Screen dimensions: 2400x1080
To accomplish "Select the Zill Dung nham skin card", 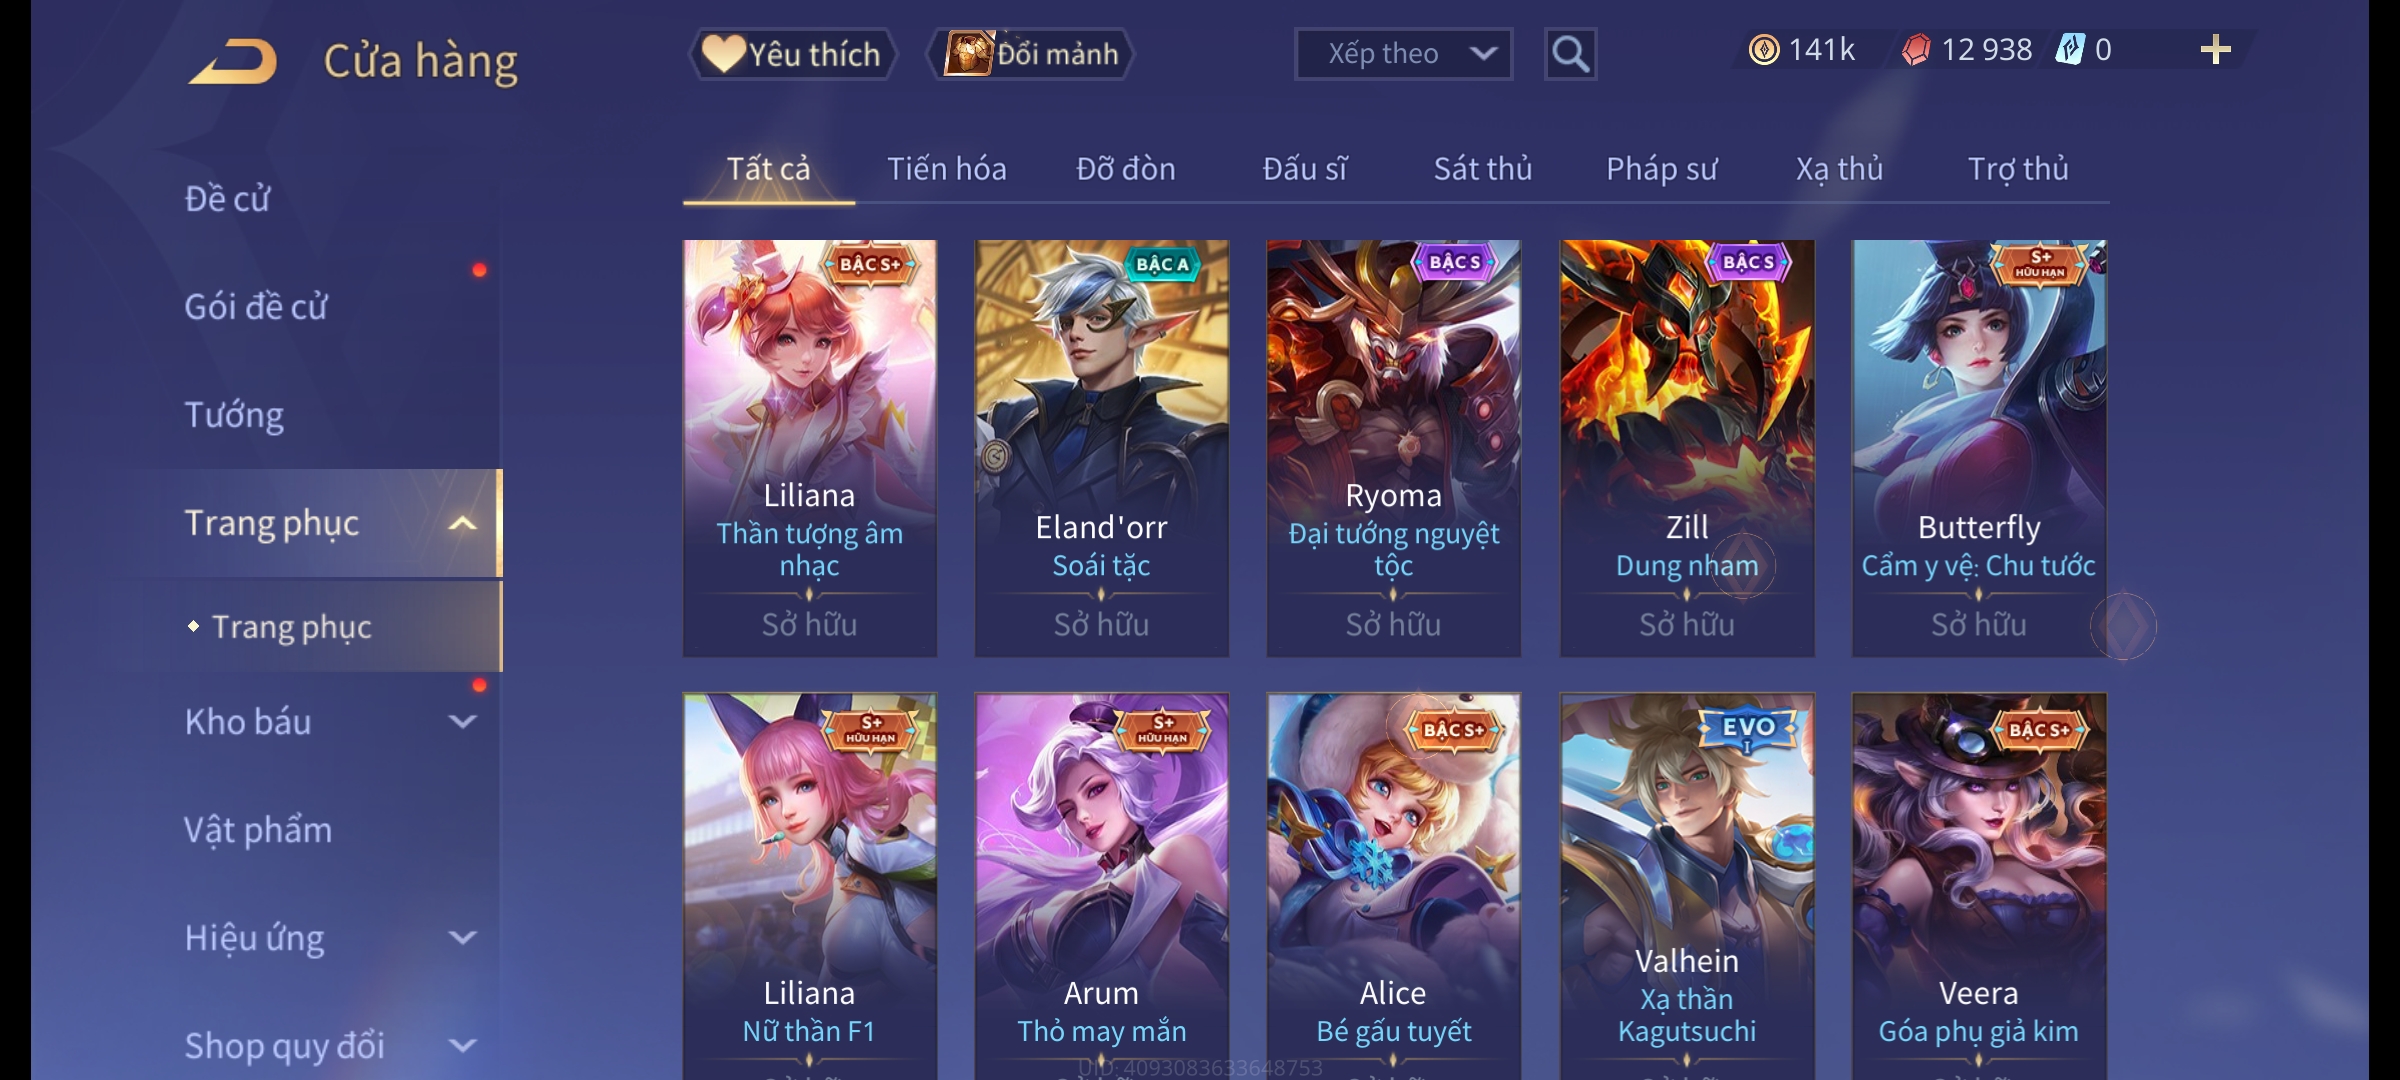I will click(1687, 448).
